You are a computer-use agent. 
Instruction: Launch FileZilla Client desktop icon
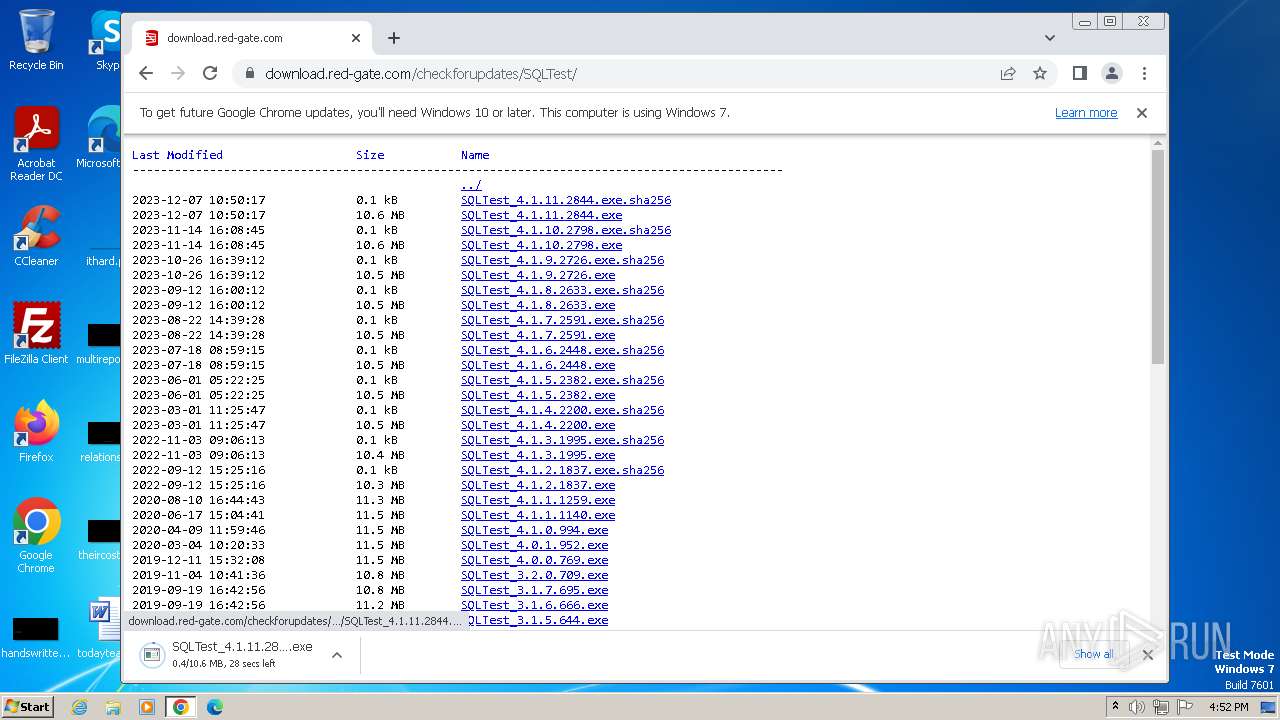point(36,333)
